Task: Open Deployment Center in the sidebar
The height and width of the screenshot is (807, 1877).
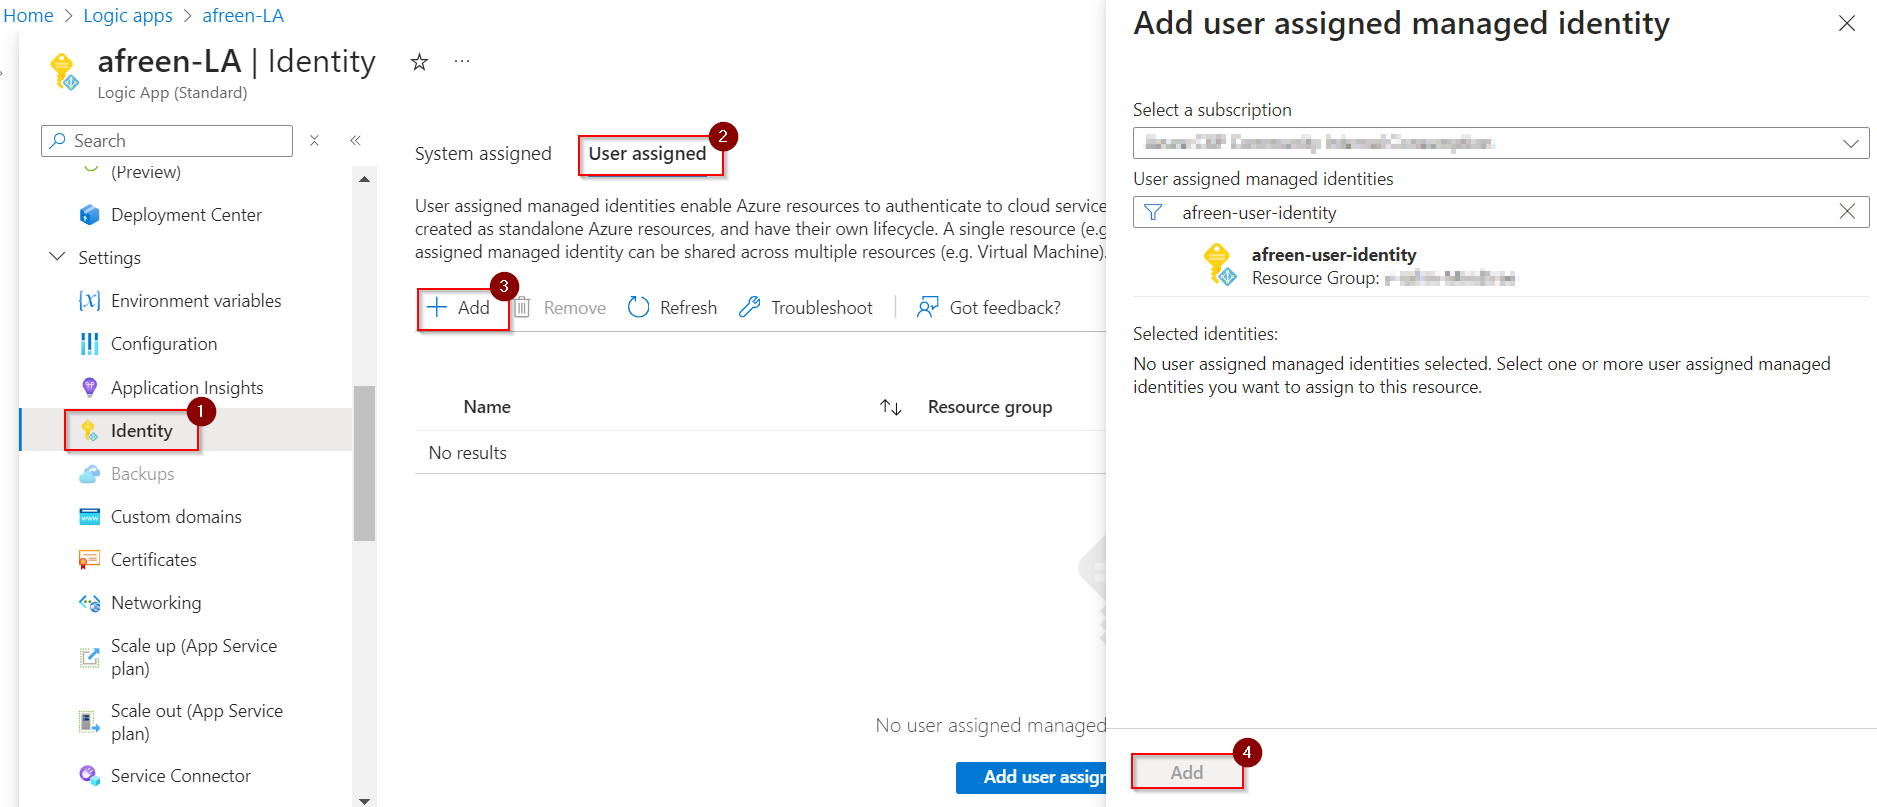Action: (x=186, y=214)
